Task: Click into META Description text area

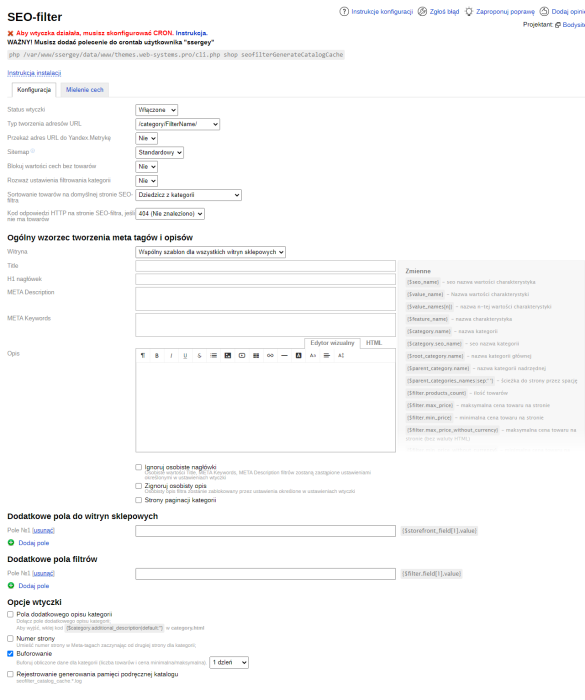Action: (265, 299)
